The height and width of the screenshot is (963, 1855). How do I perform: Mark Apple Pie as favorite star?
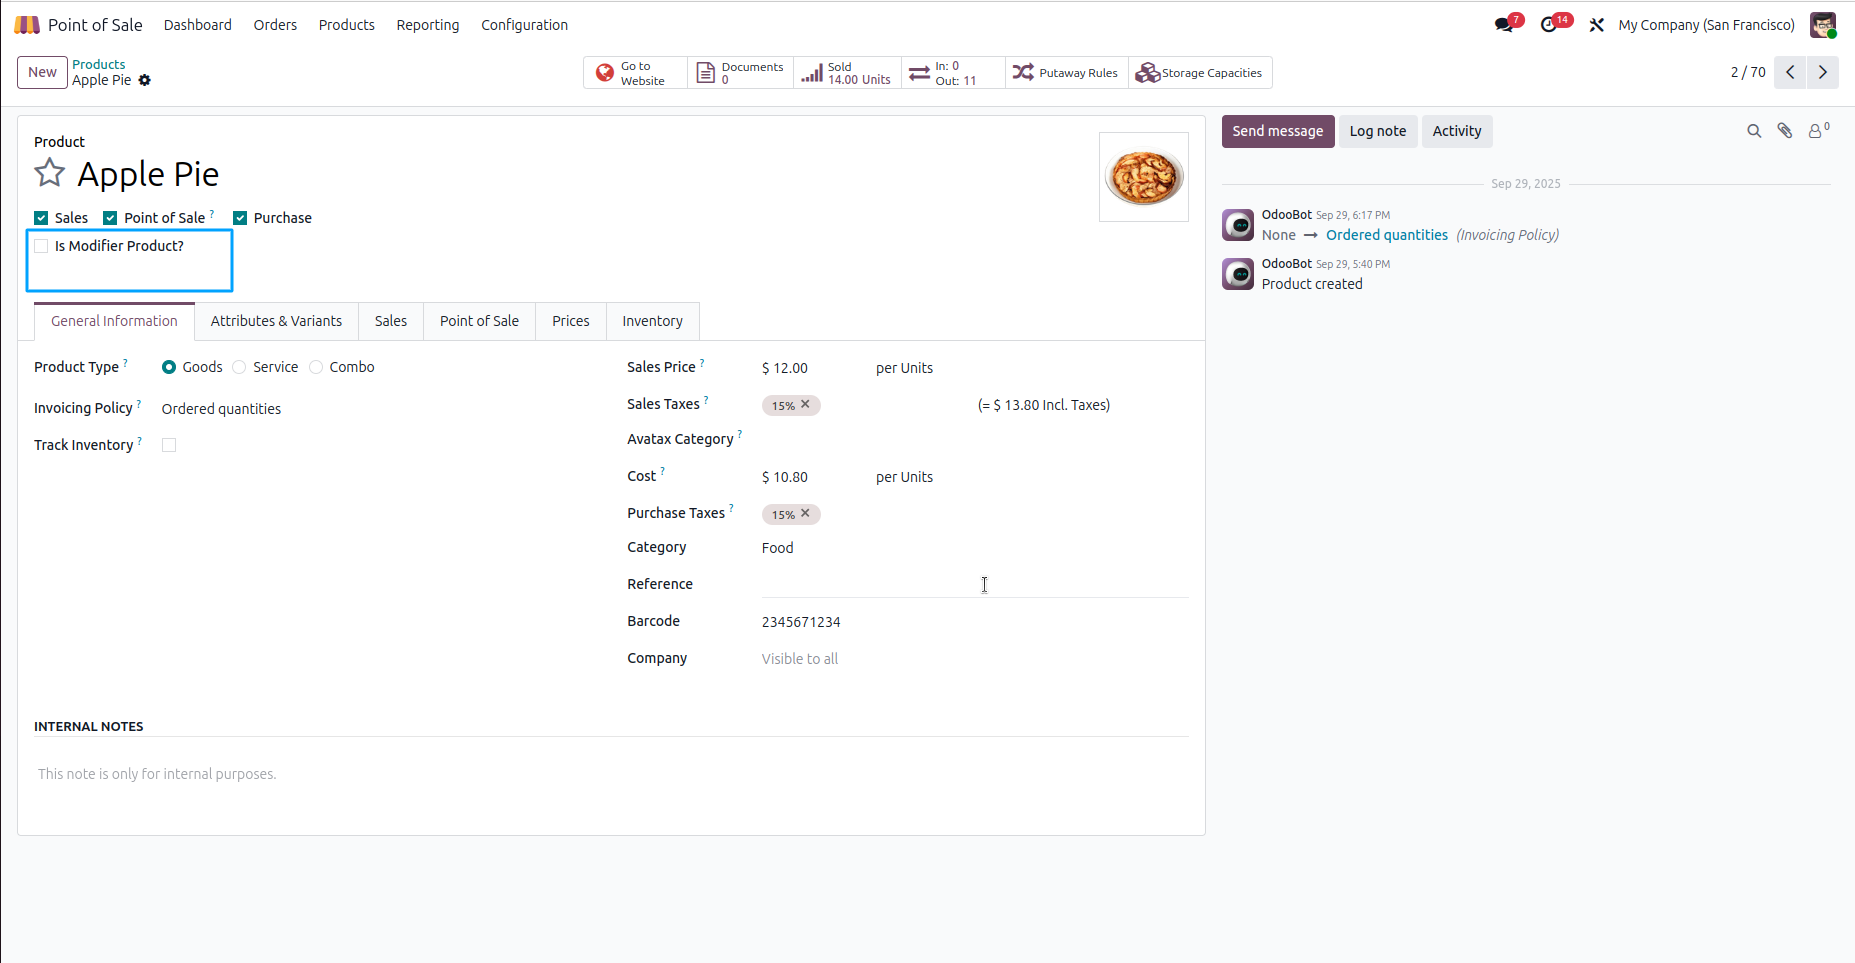click(50, 173)
